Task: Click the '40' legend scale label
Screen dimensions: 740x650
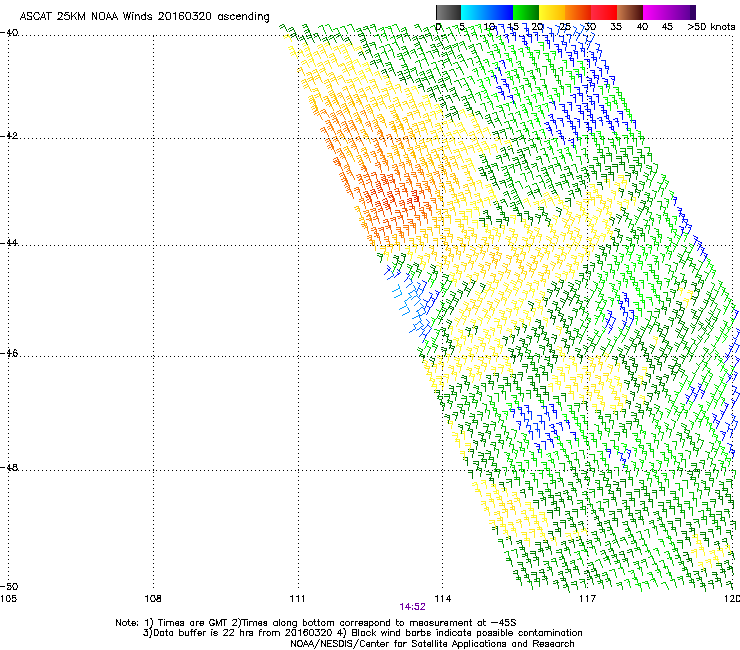Action: (x=642, y=27)
